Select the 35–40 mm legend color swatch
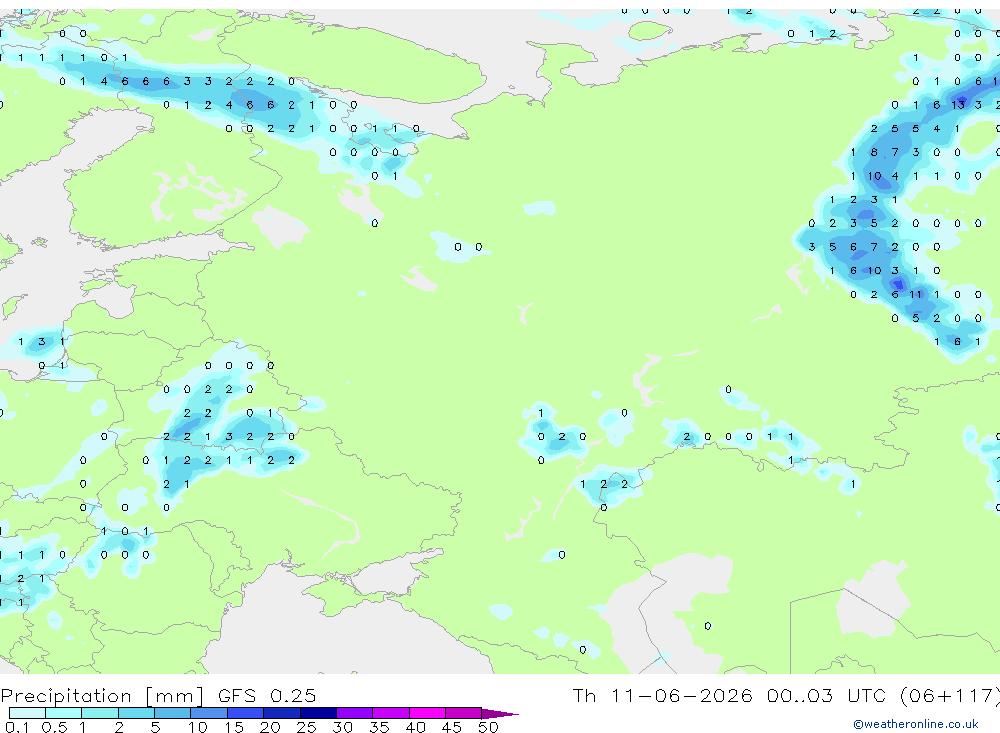1000x733 pixels. 390,713
